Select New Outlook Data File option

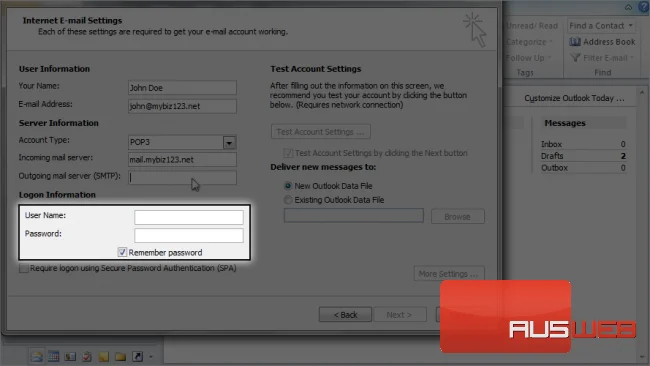pos(288,186)
